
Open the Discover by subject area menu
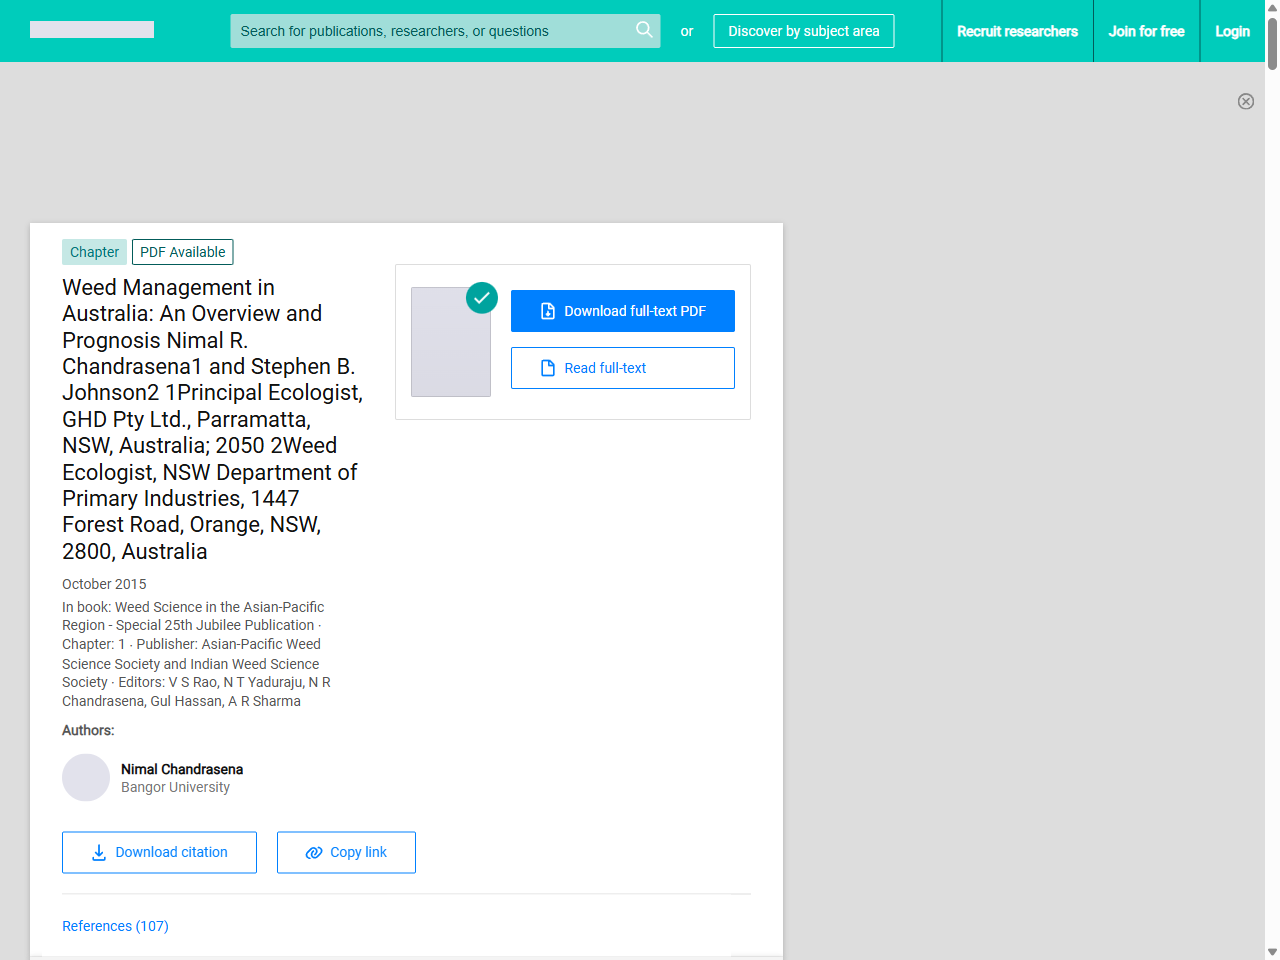point(803,31)
